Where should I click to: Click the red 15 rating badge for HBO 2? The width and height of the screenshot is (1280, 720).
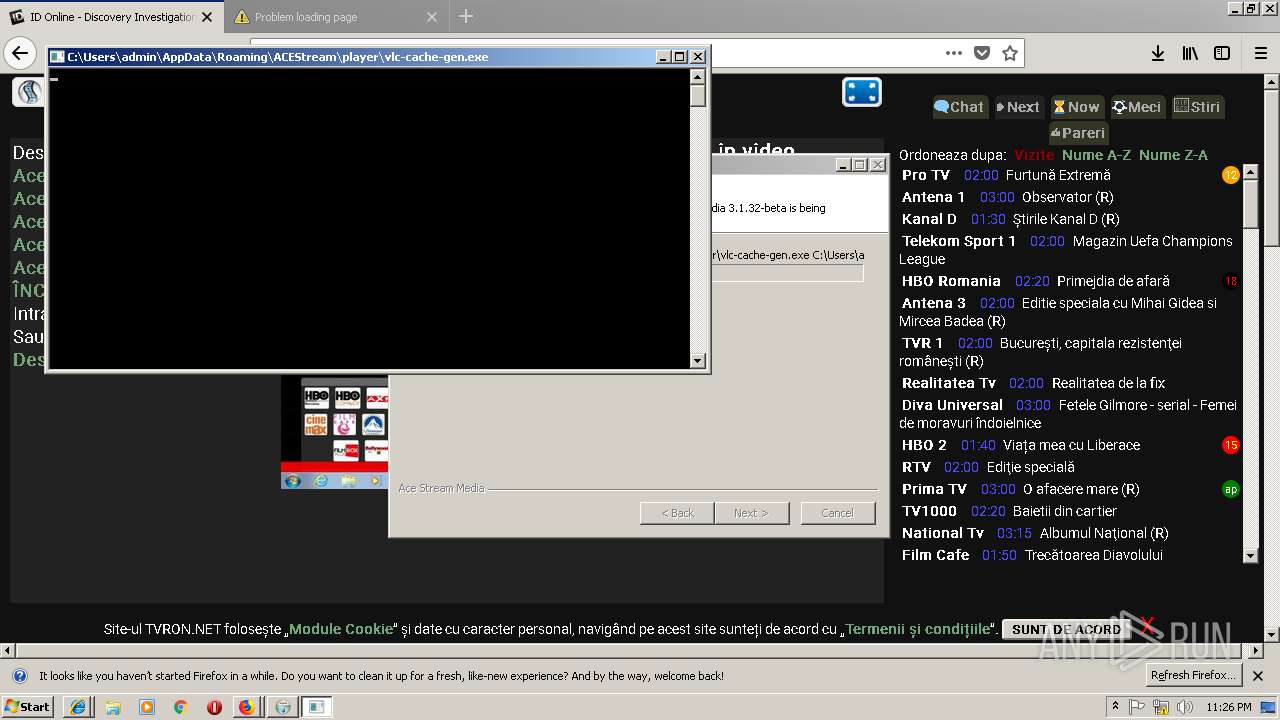[1231, 445]
